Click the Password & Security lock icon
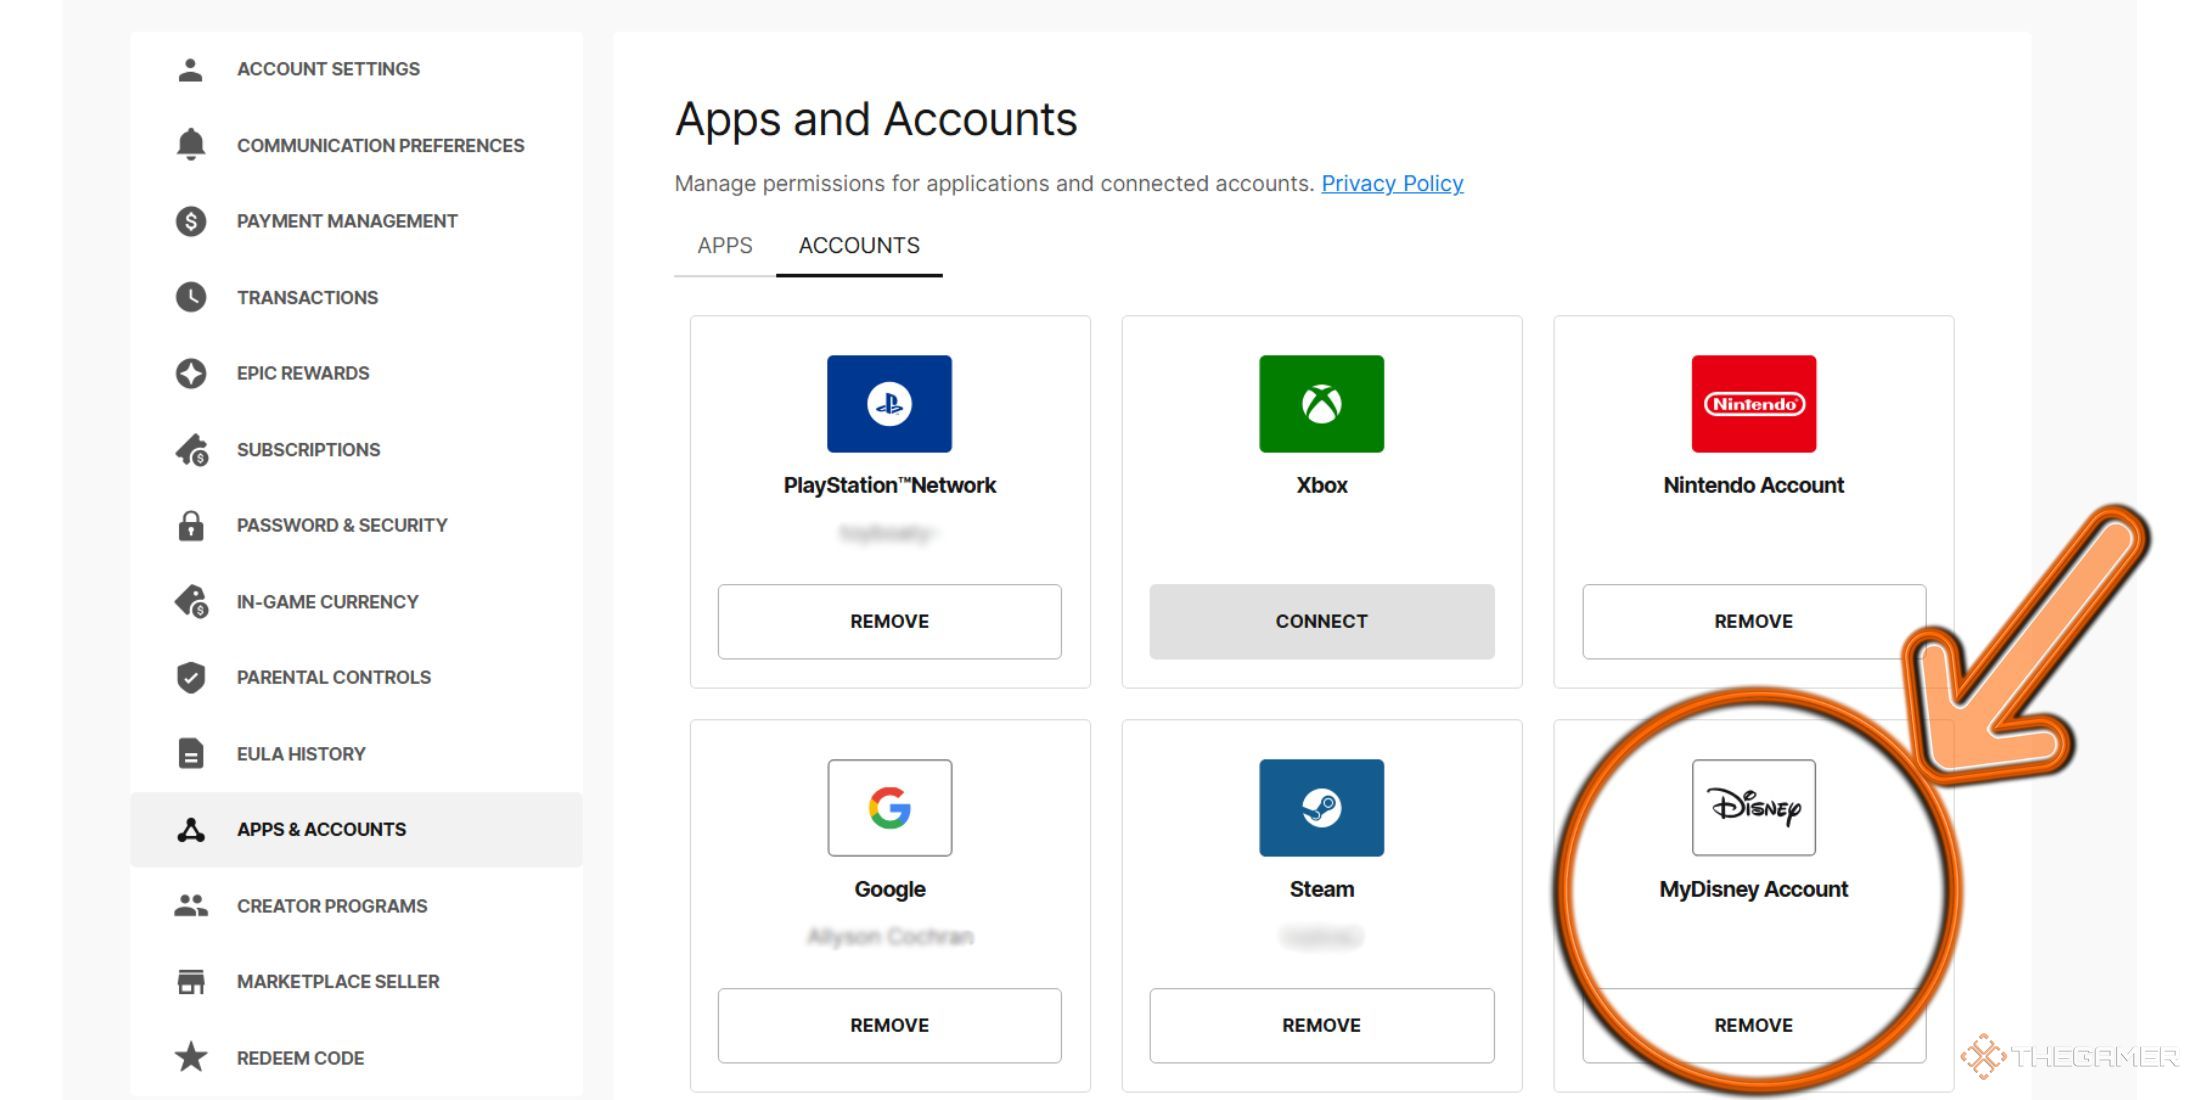 (x=190, y=525)
